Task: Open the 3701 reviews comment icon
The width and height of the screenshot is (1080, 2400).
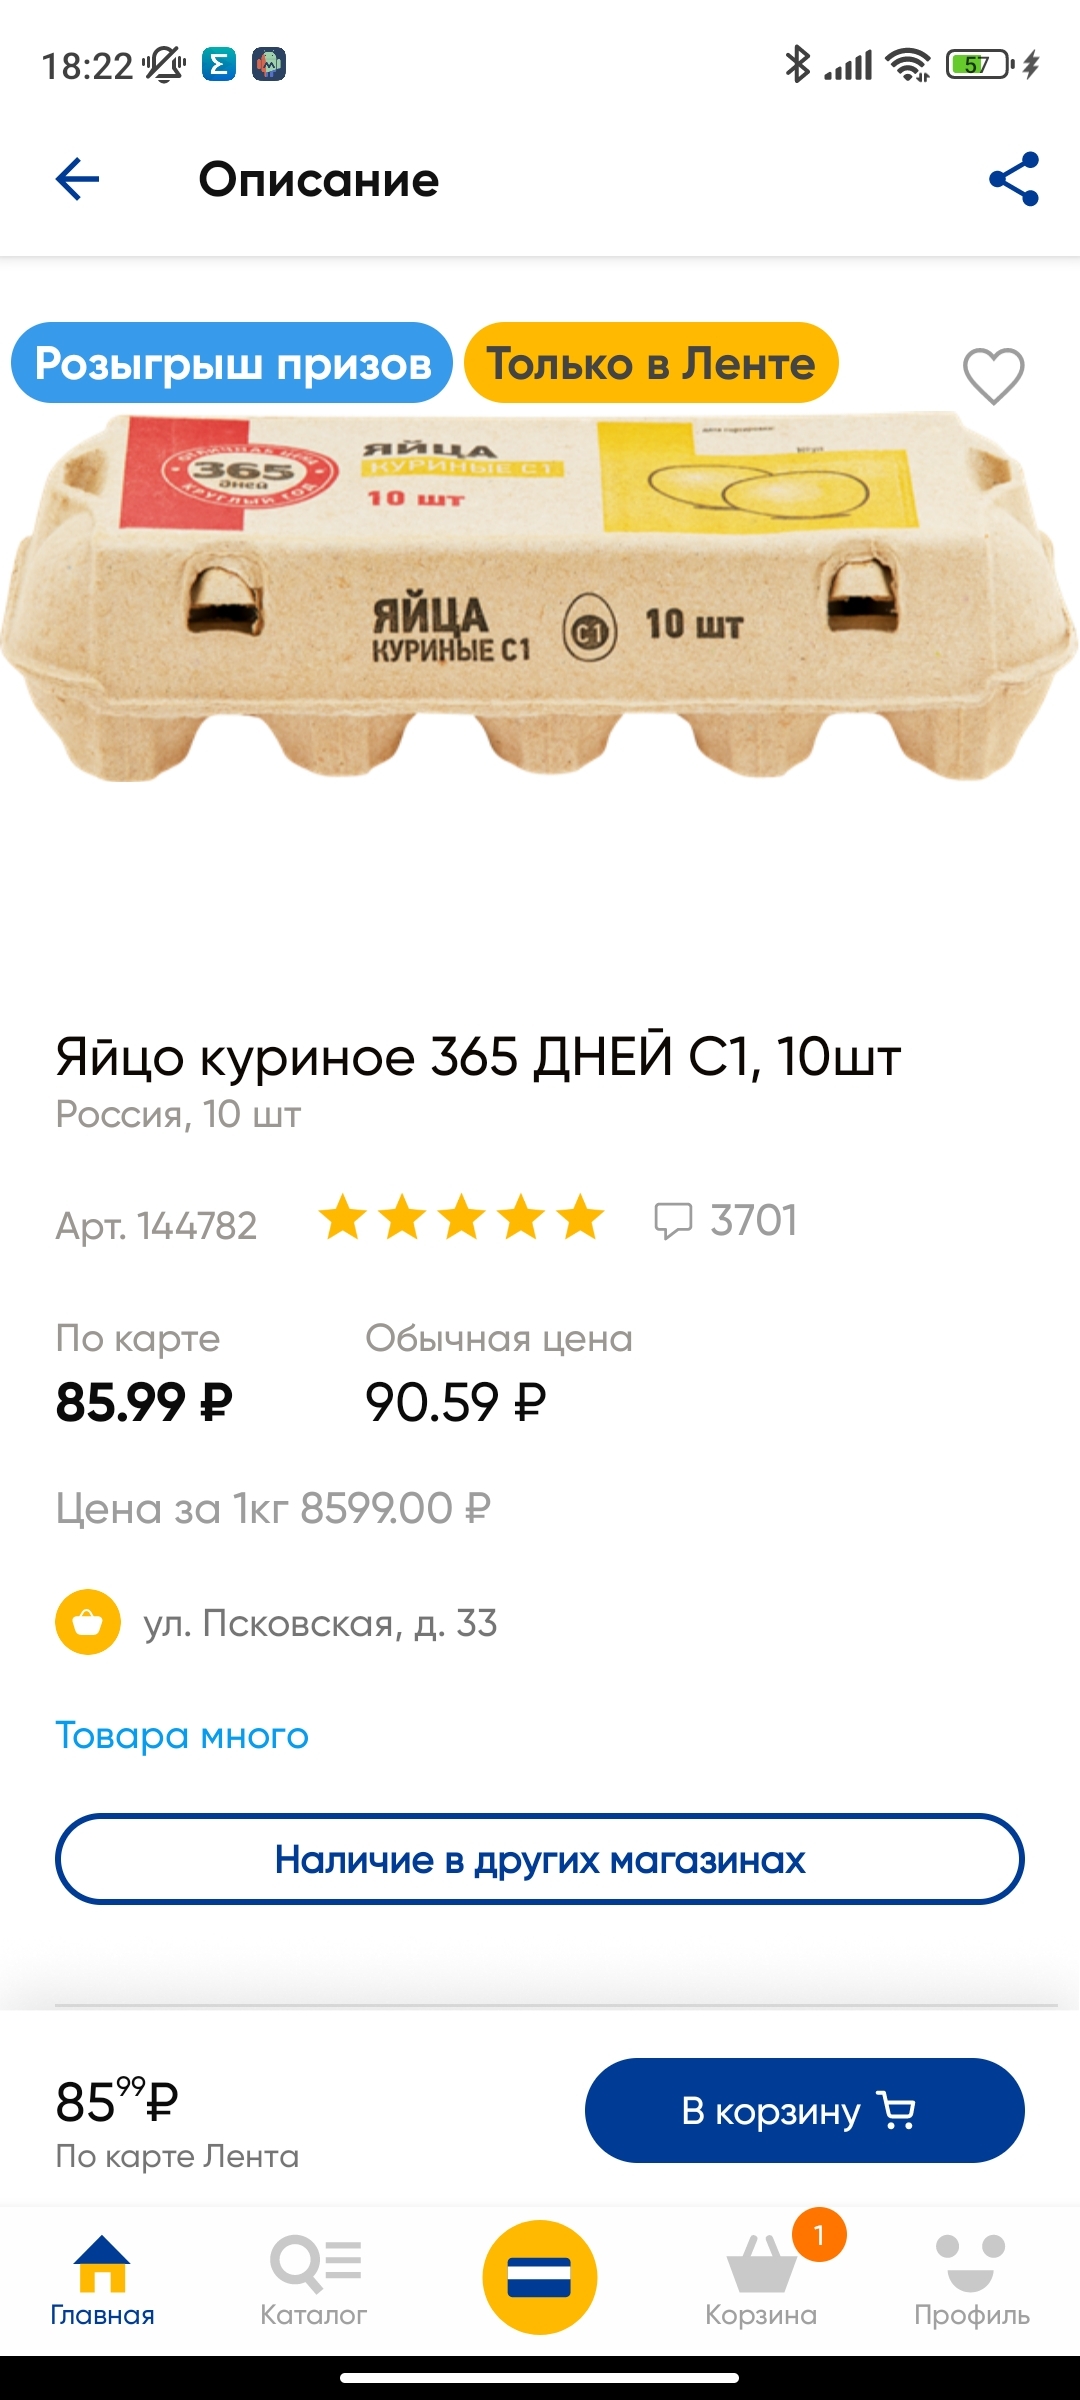Action: pyautogui.click(x=673, y=1221)
